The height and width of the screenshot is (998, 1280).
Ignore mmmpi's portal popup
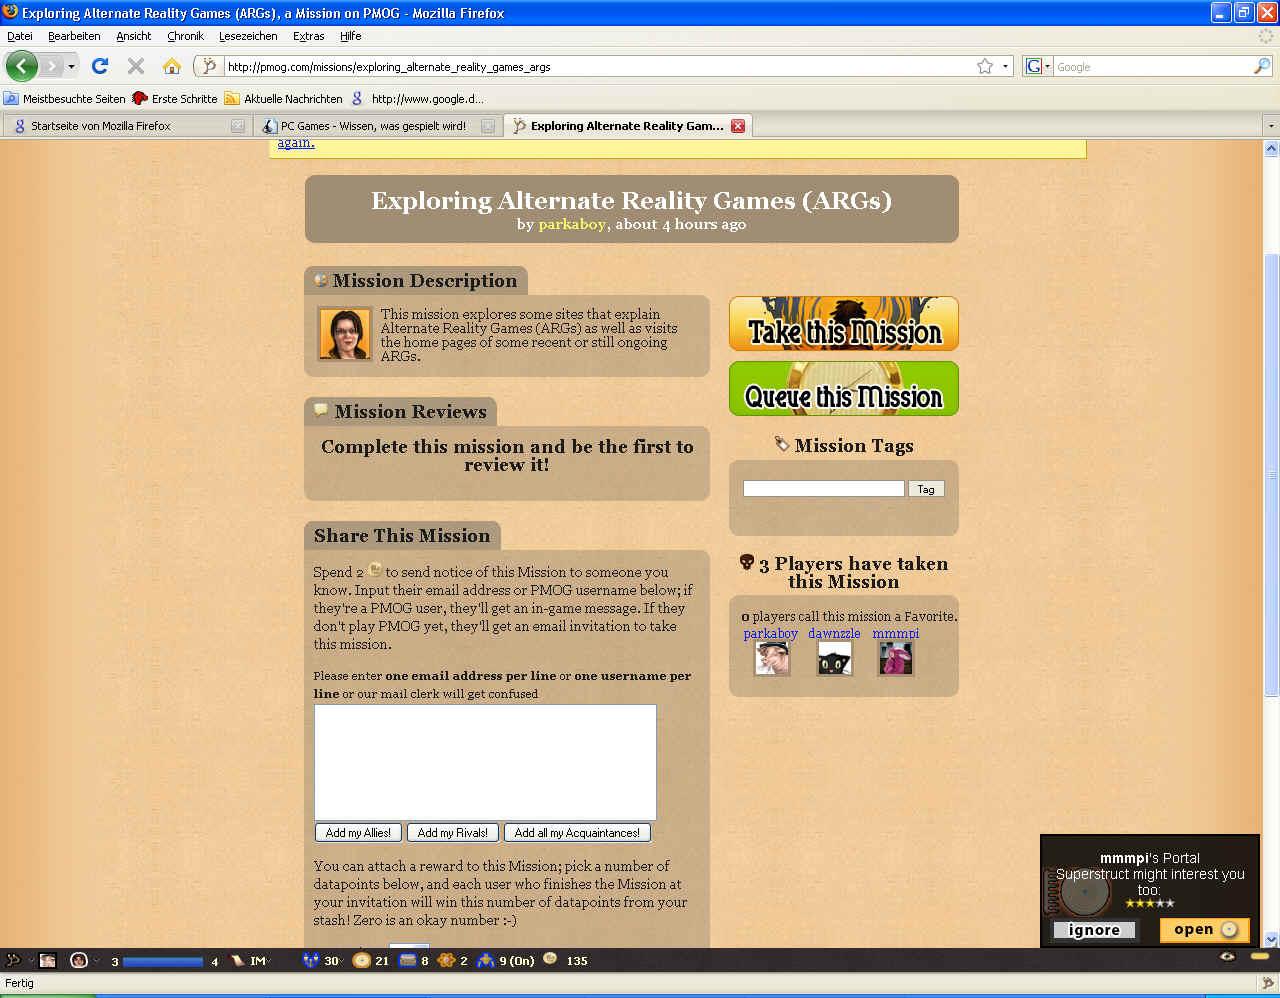coord(1094,930)
